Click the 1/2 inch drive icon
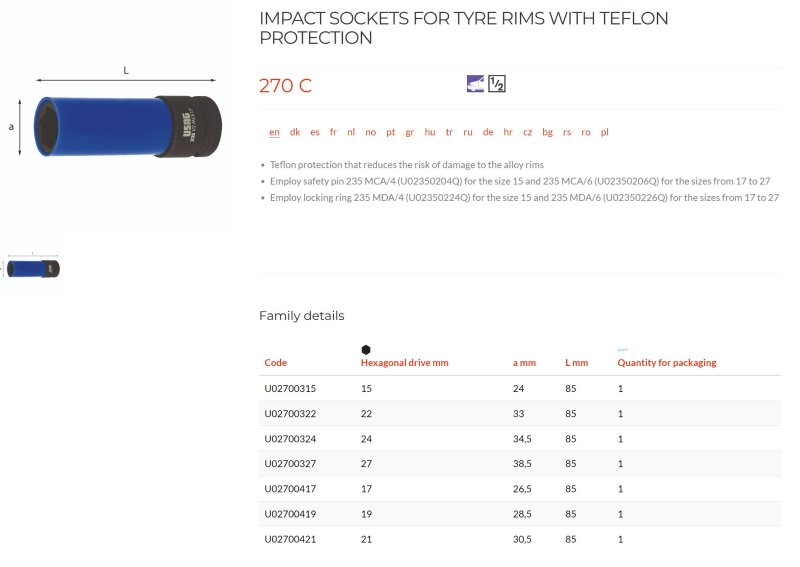 [497, 84]
